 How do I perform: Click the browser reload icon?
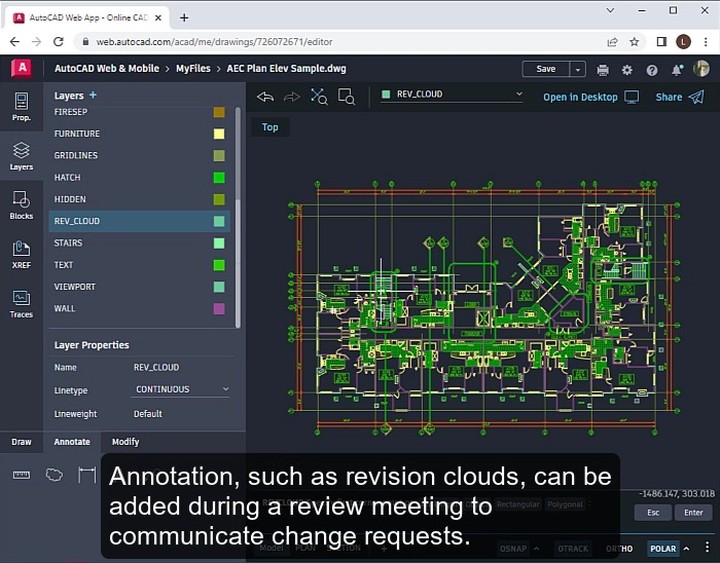(58, 42)
